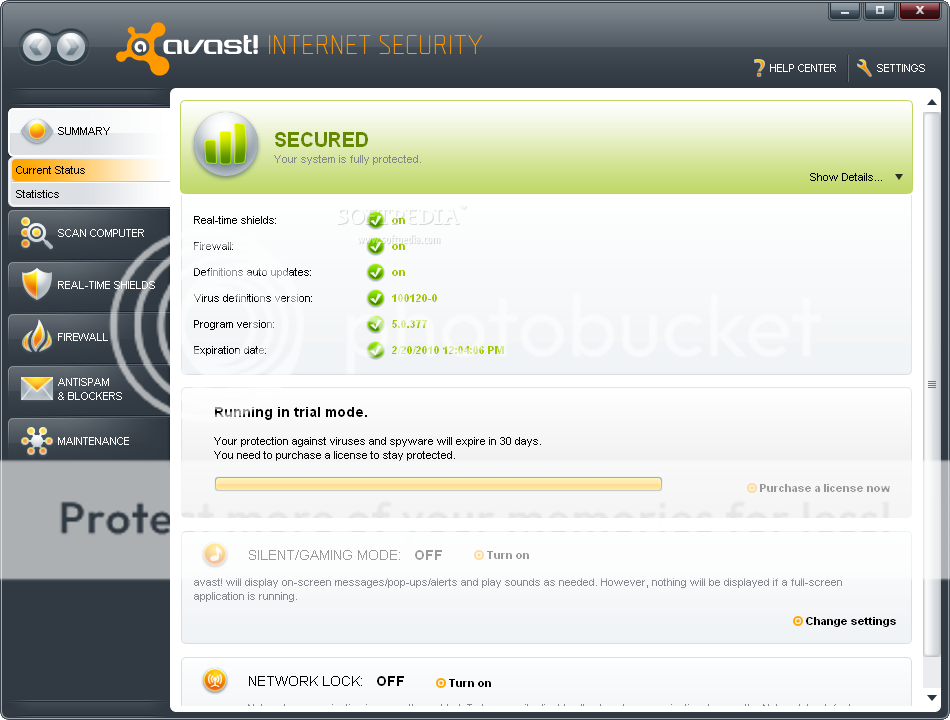Select Statistics sidebar item
Image resolution: width=950 pixels, height=720 pixels.
(x=90, y=194)
